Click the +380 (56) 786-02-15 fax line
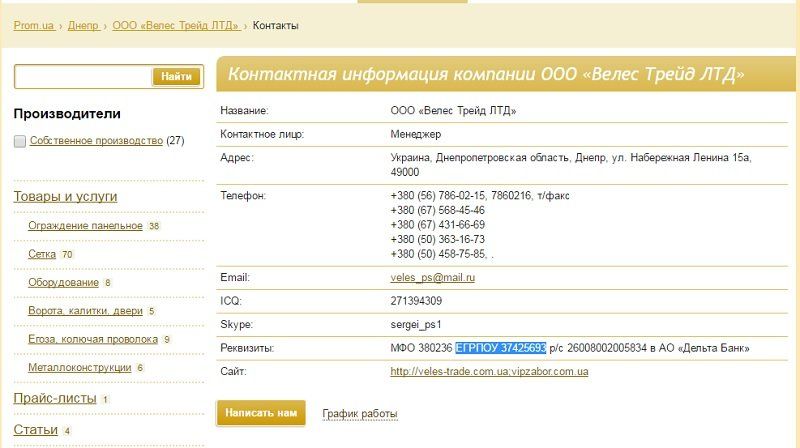 click(x=480, y=195)
